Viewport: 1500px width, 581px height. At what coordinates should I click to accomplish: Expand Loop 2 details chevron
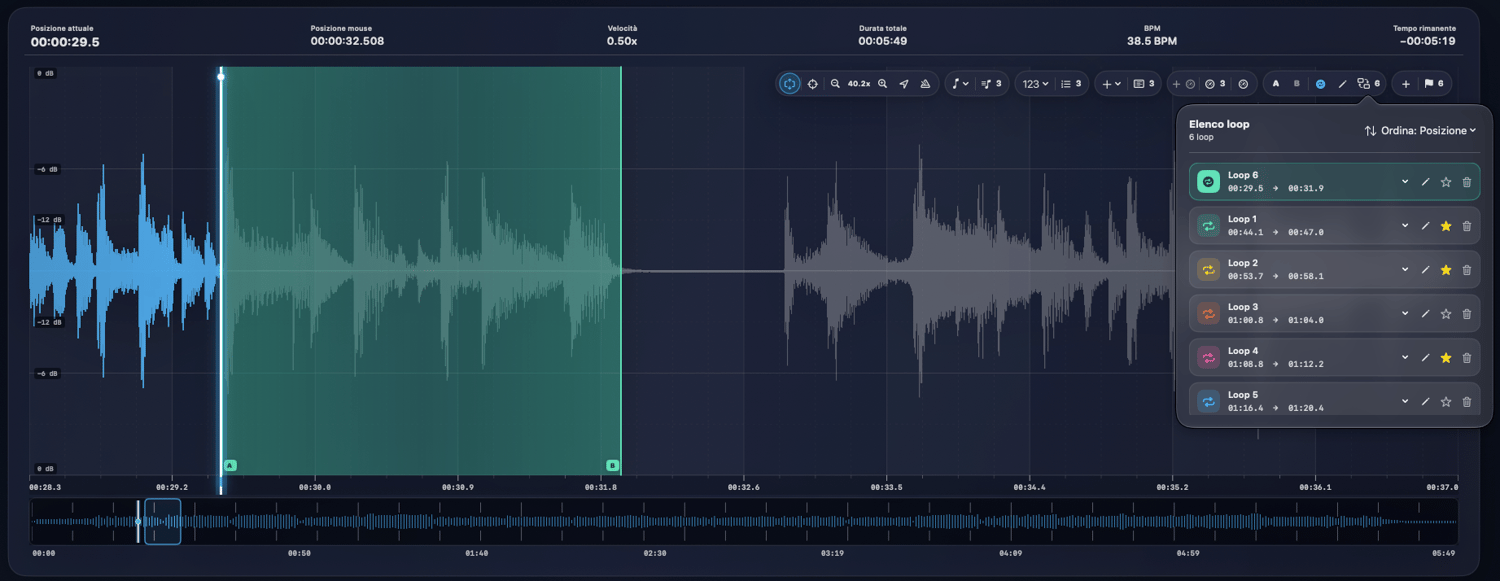[1404, 270]
